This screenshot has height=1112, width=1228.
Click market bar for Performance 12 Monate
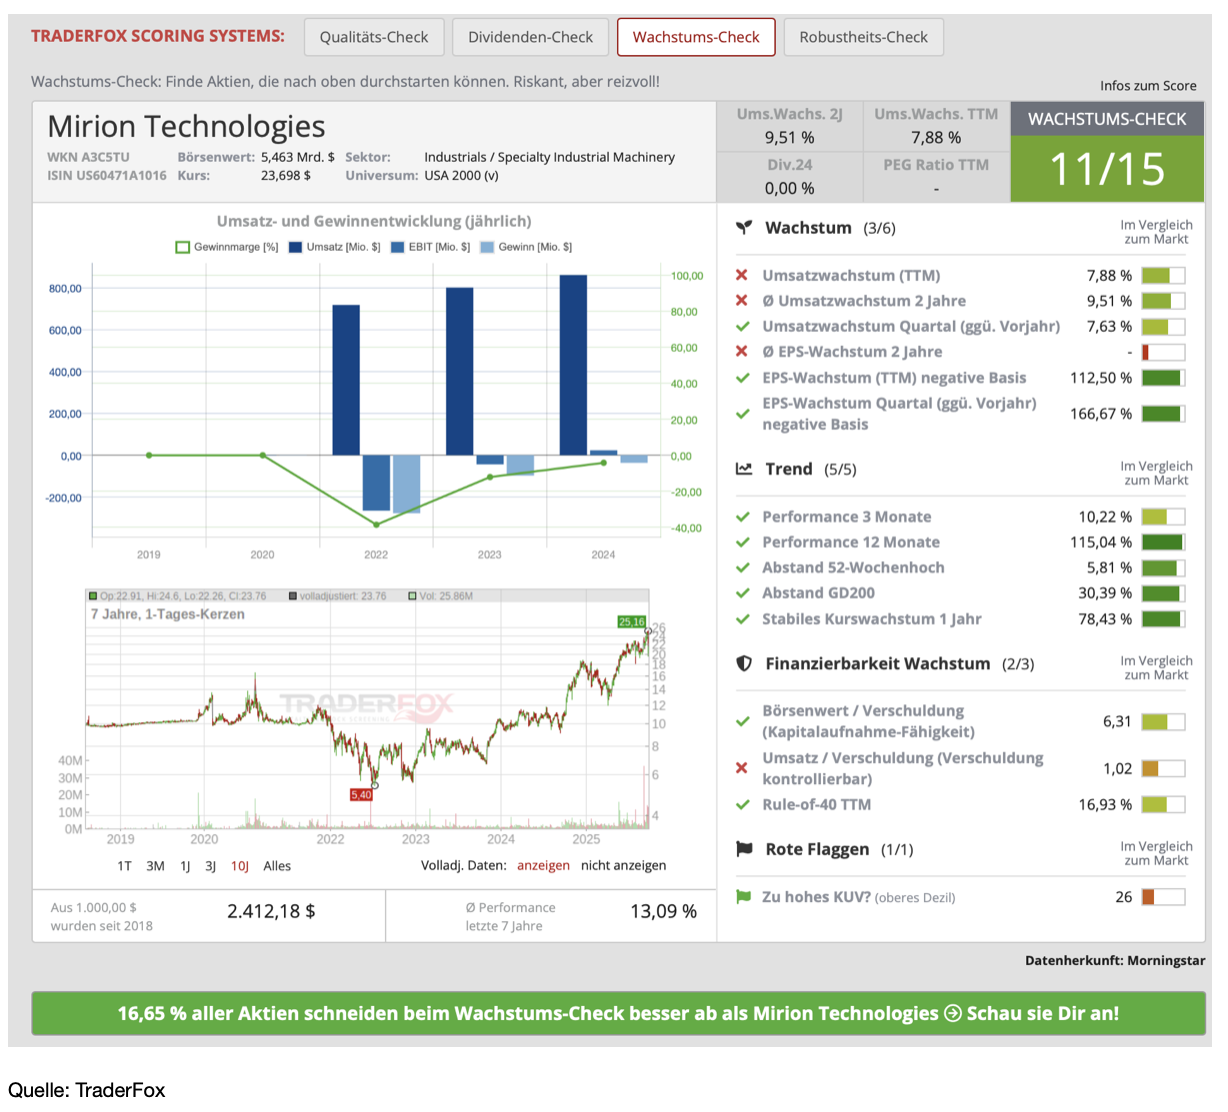pos(1163,542)
